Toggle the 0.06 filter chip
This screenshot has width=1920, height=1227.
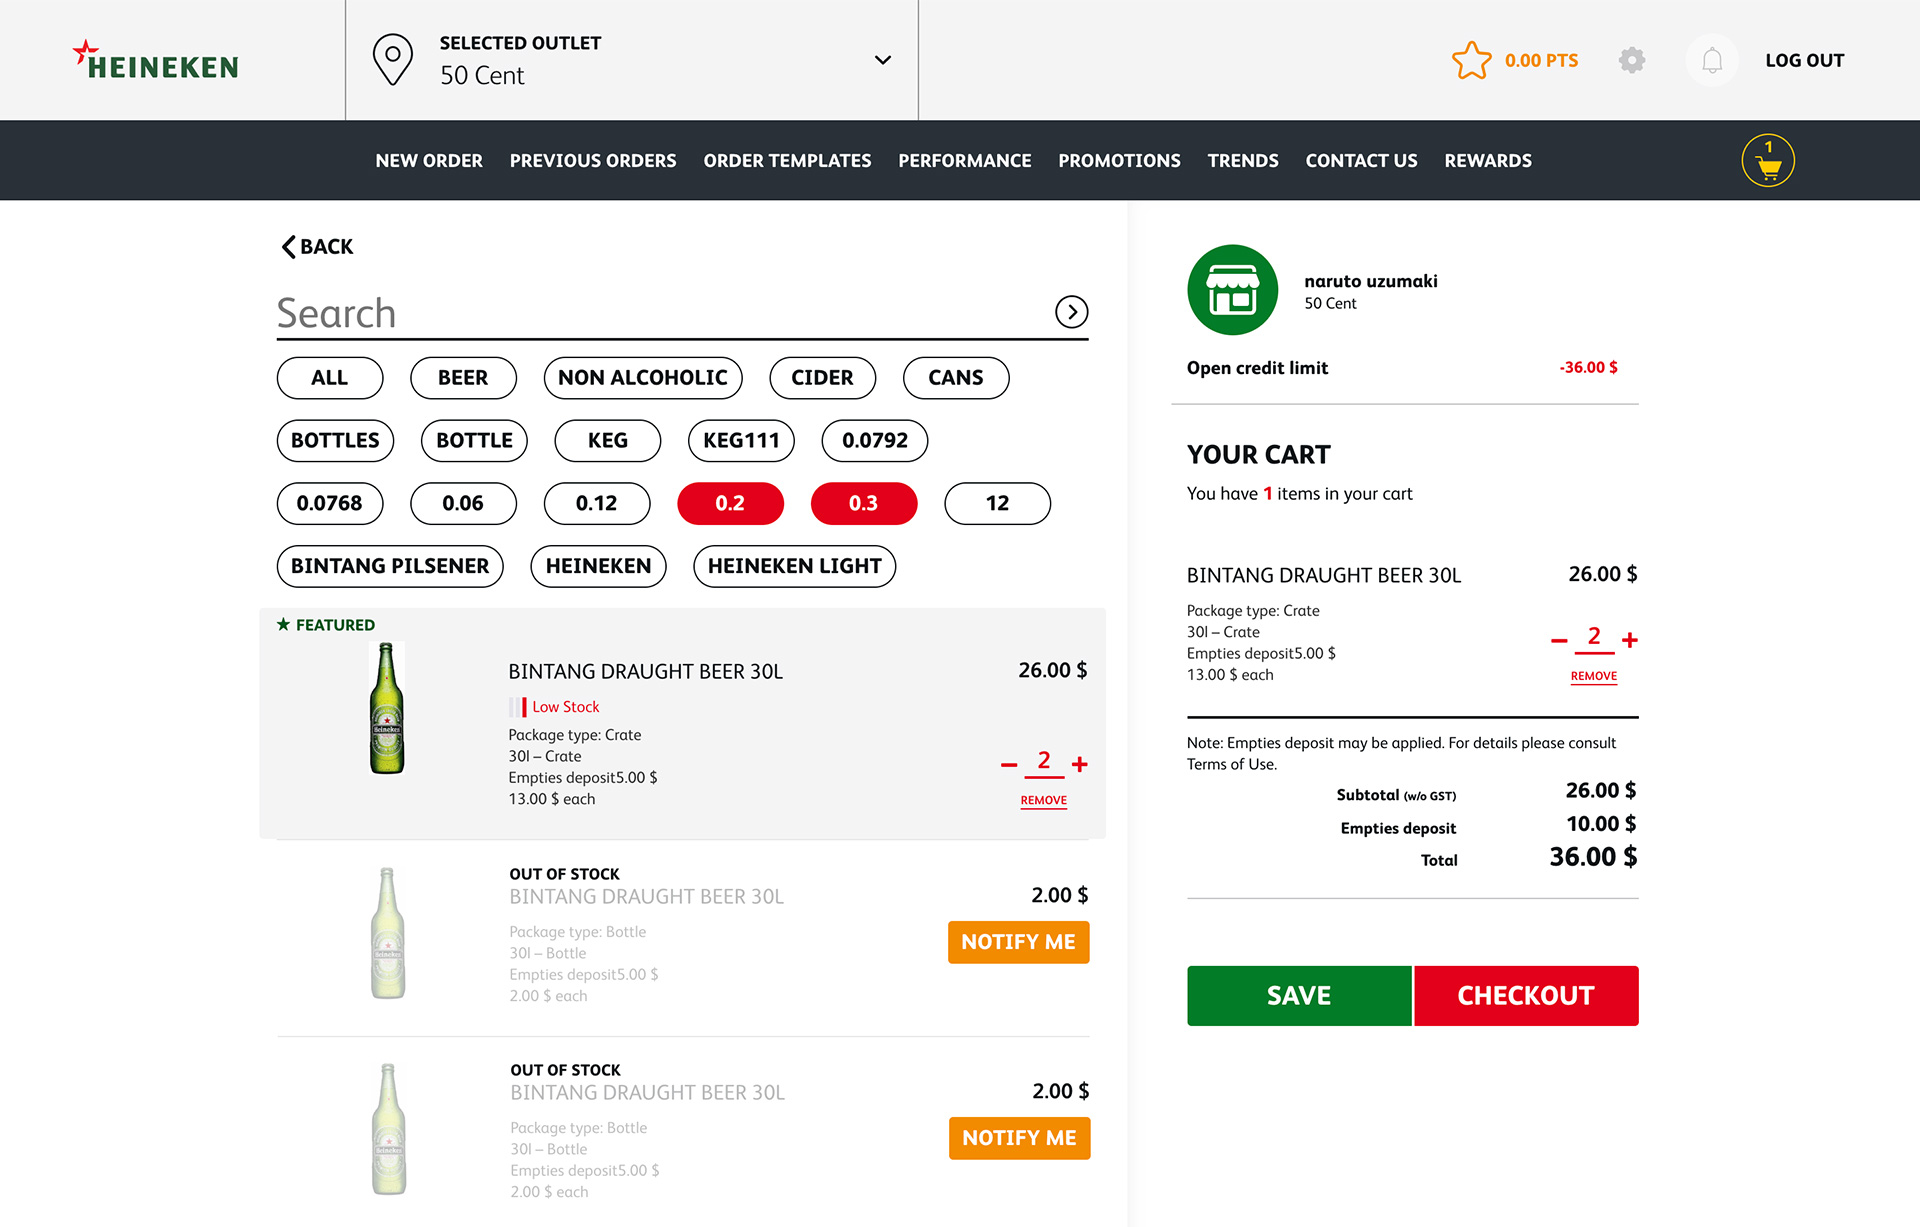[x=463, y=504]
